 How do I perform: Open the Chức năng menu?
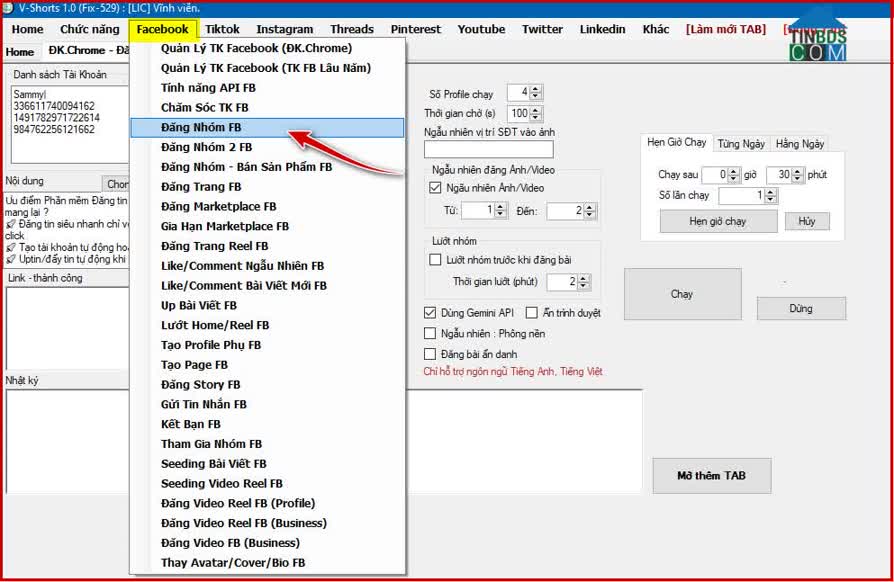click(90, 29)
